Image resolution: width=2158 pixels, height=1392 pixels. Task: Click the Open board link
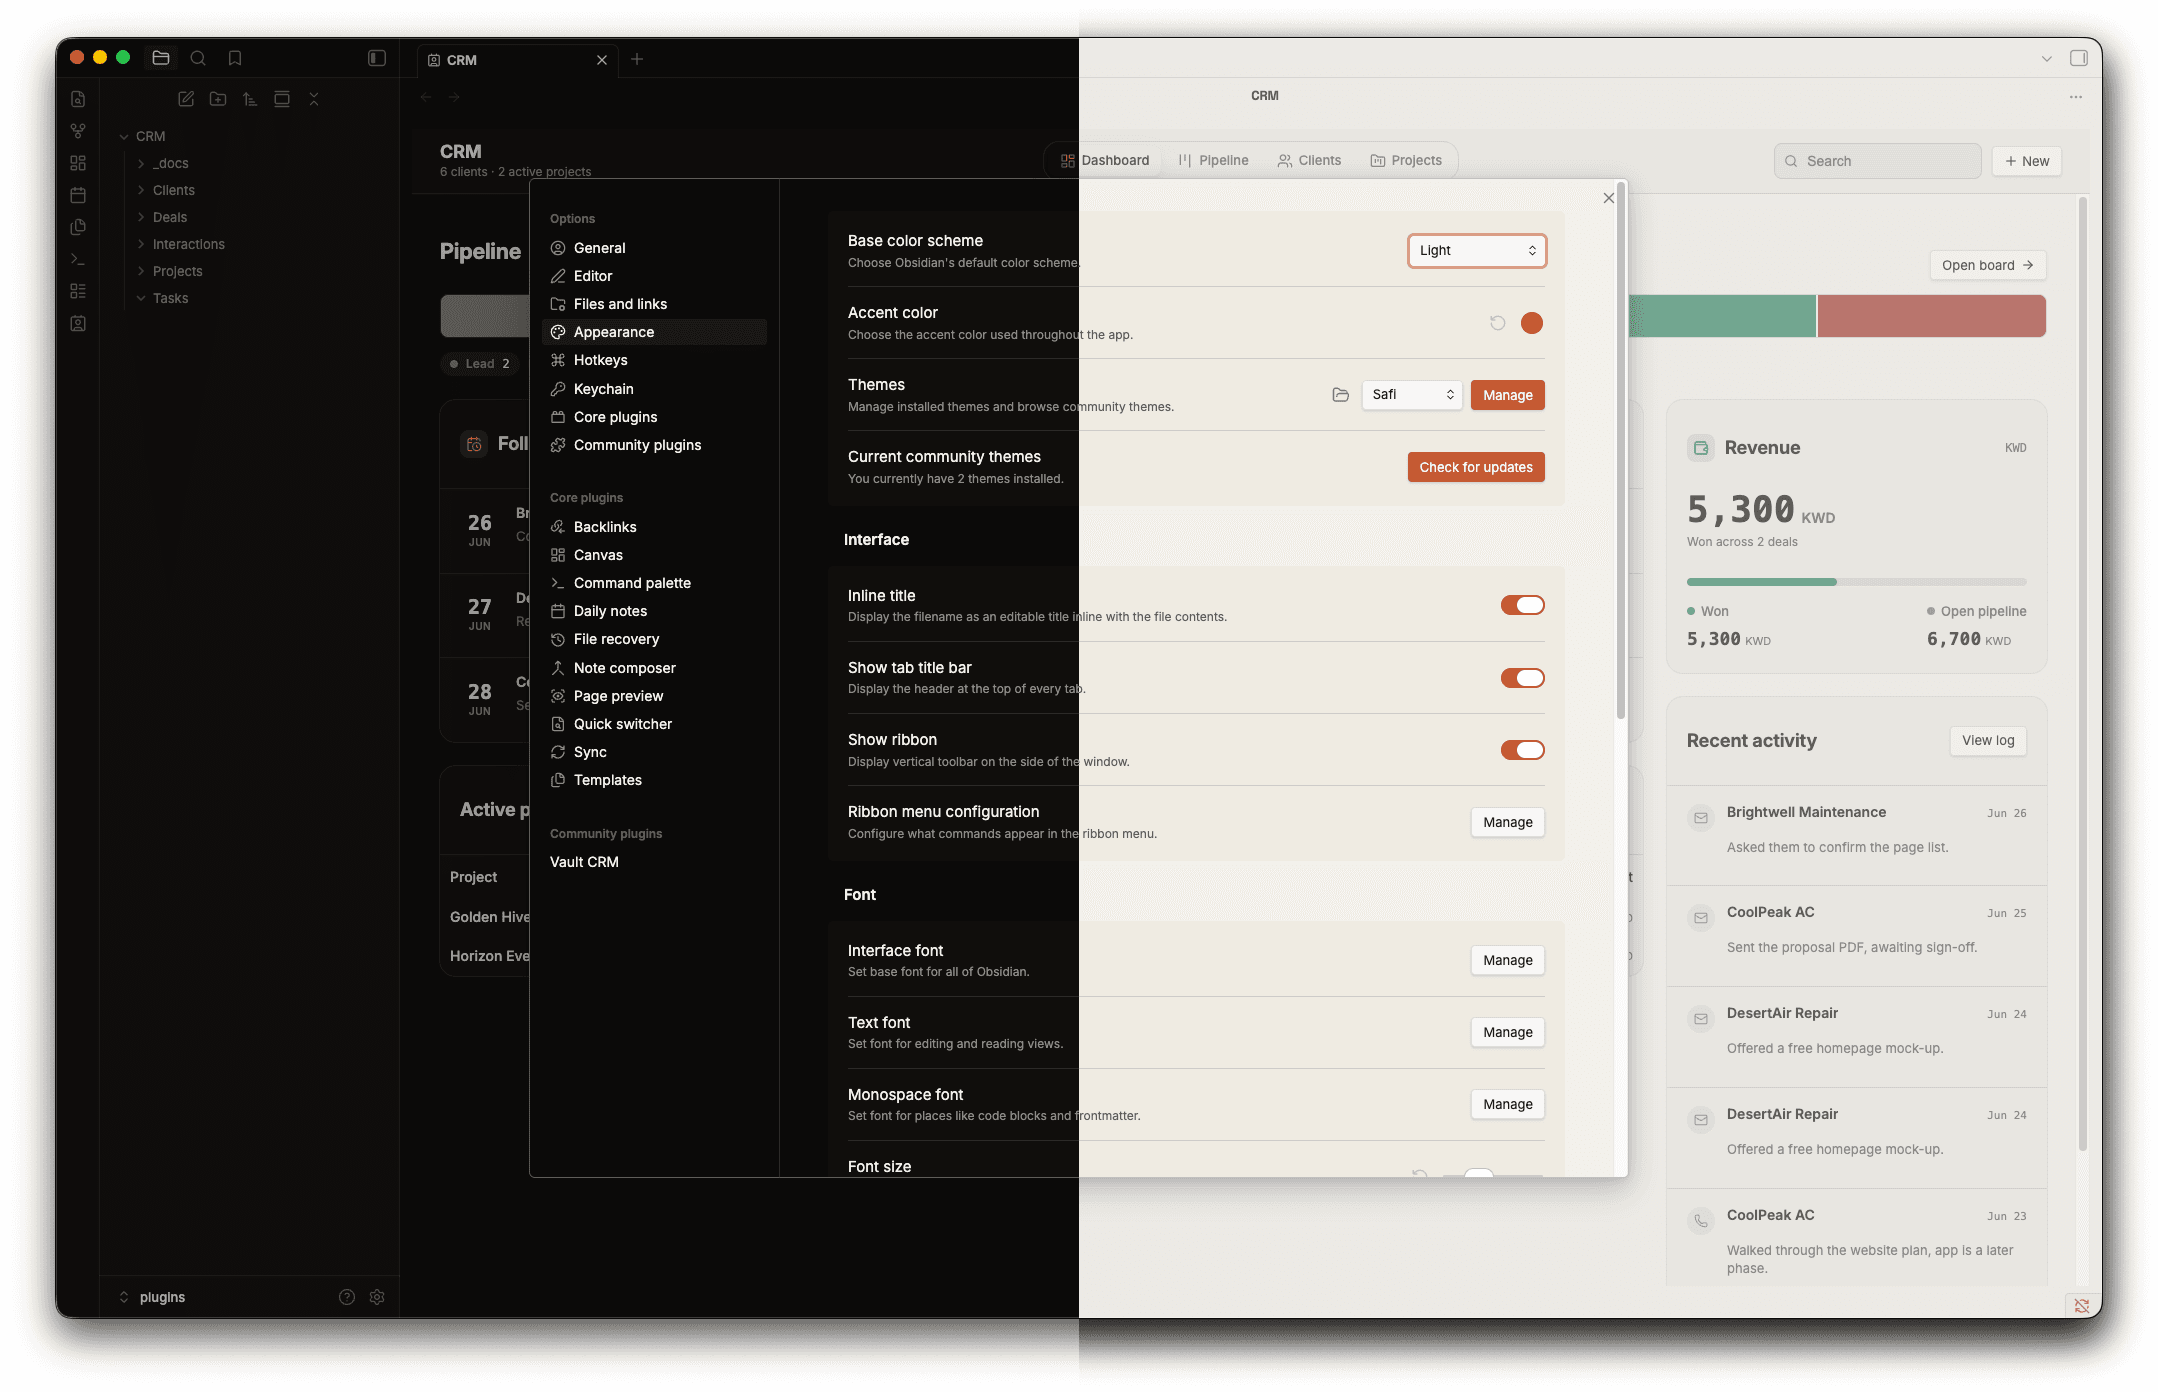[1988, 265]
